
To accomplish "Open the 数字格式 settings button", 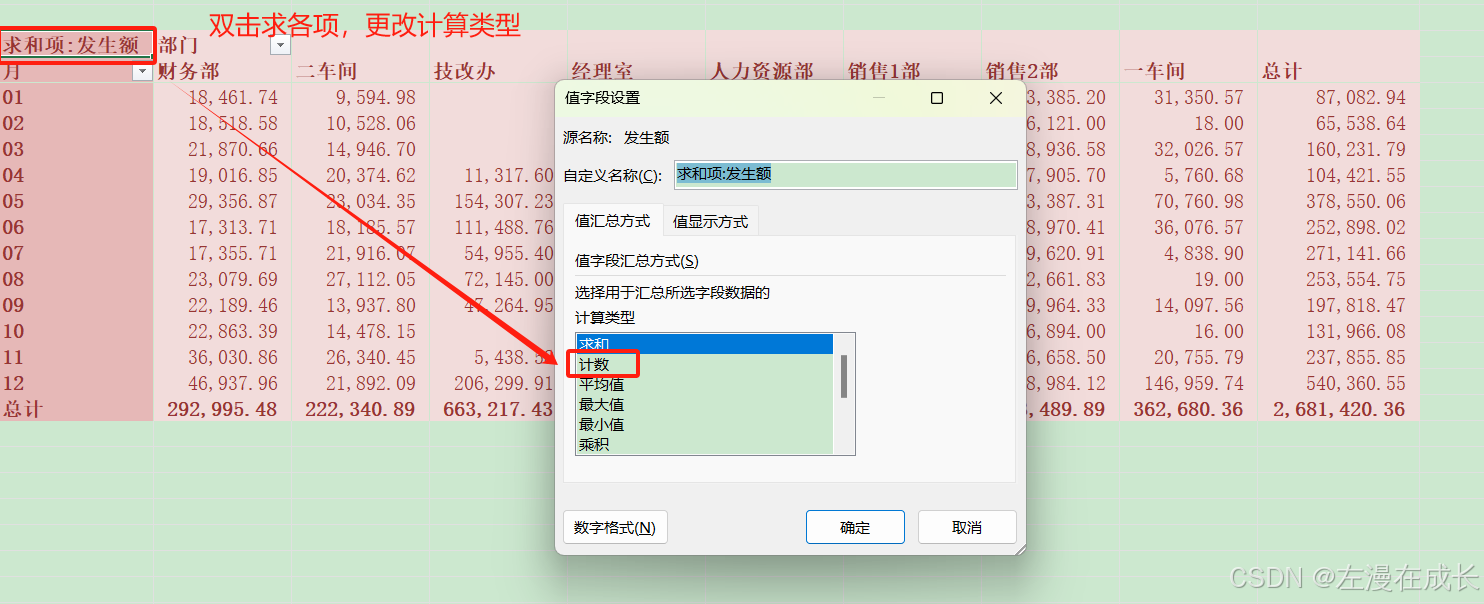I will (x=615, y=528).
